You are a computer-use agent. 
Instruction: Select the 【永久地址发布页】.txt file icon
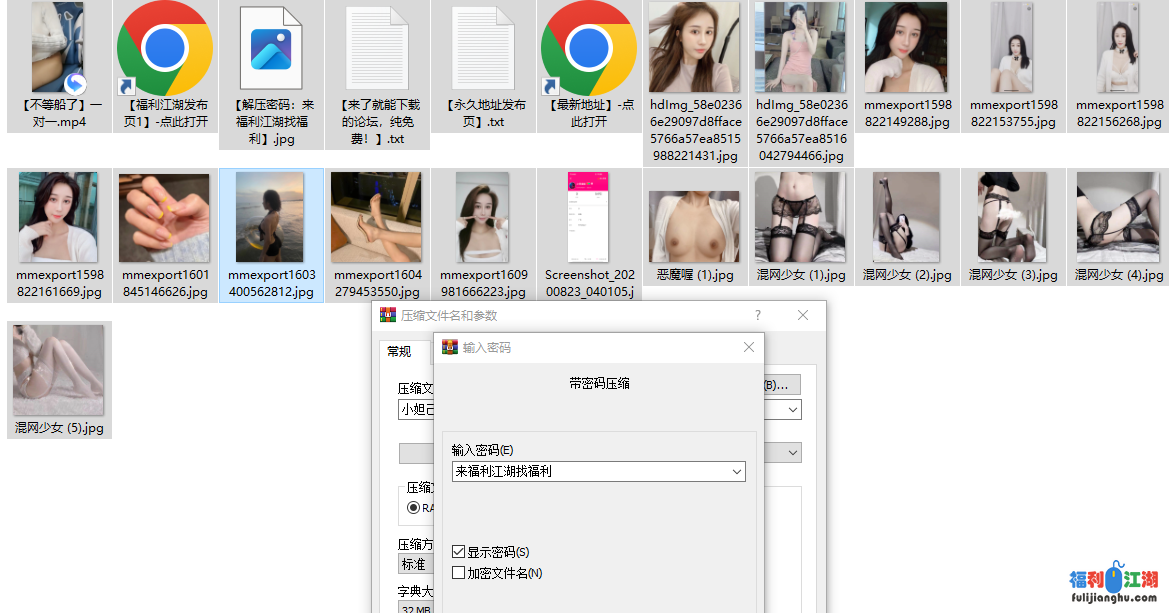coord(482,48)
